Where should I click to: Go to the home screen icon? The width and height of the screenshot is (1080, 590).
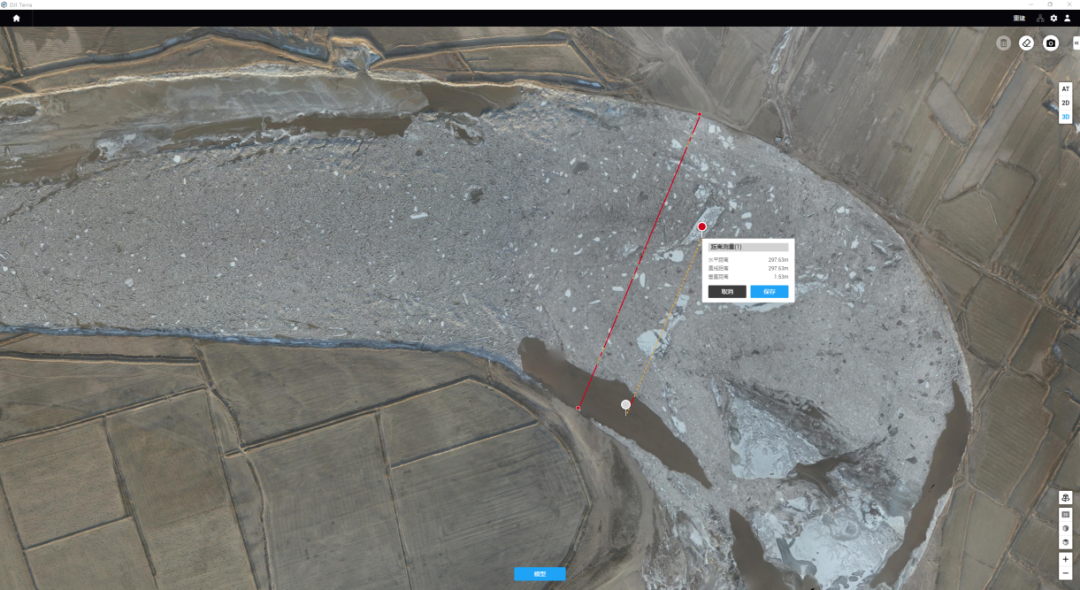tap(15, 18)
